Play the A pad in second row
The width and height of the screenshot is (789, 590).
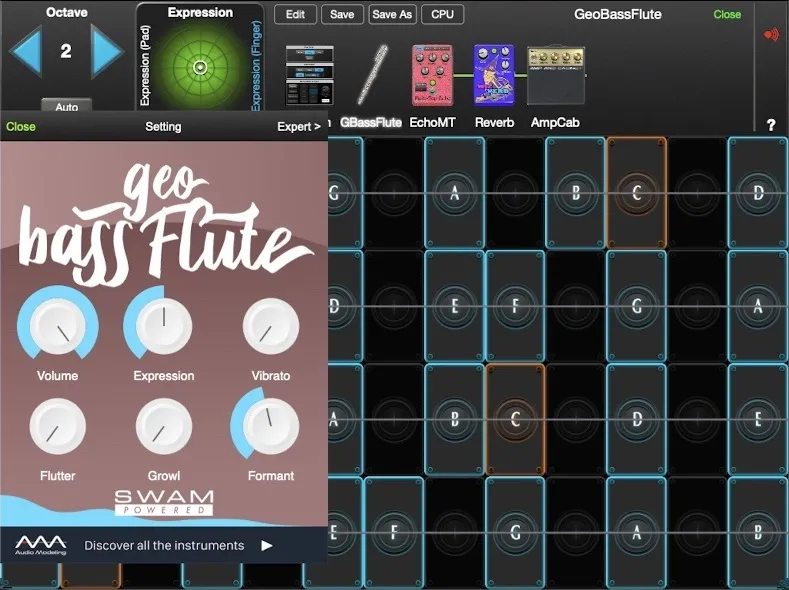pyautogui.click(x=758, y=306)
